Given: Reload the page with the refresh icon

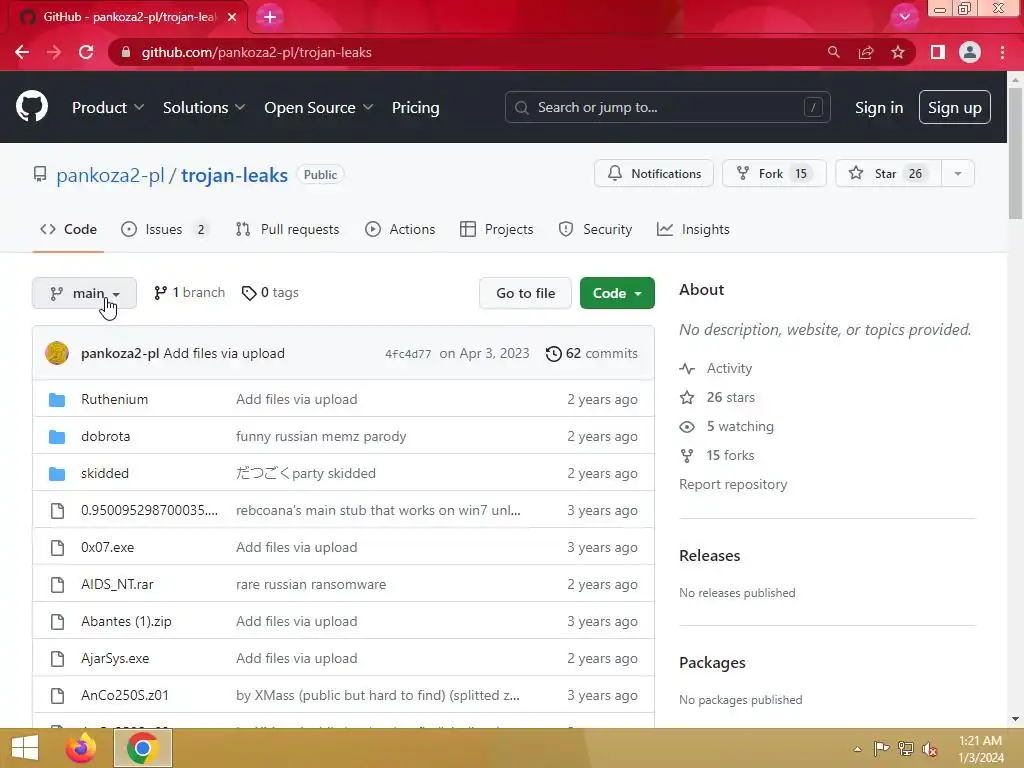Looking at the screenshot, I should pos(86,52).
